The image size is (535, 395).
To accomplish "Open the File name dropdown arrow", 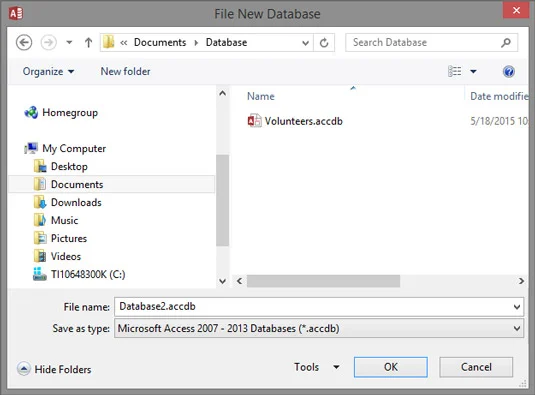I will 517,307.
